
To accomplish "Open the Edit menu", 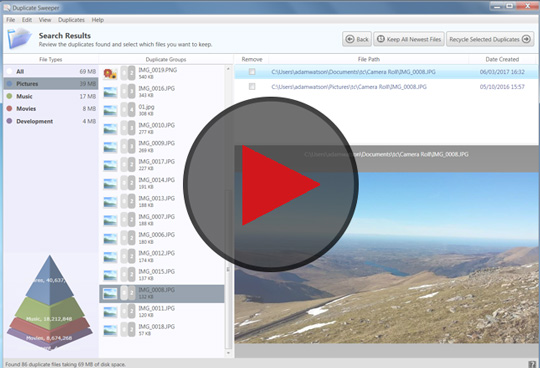I will (27, 20).
